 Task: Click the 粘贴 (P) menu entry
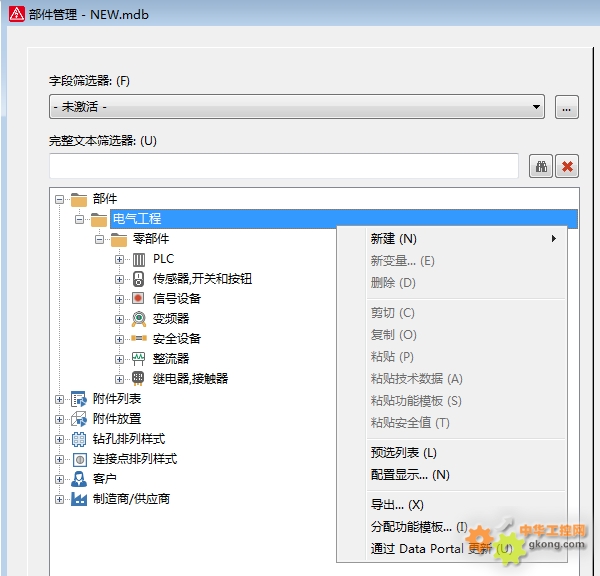tap(452, 357)
